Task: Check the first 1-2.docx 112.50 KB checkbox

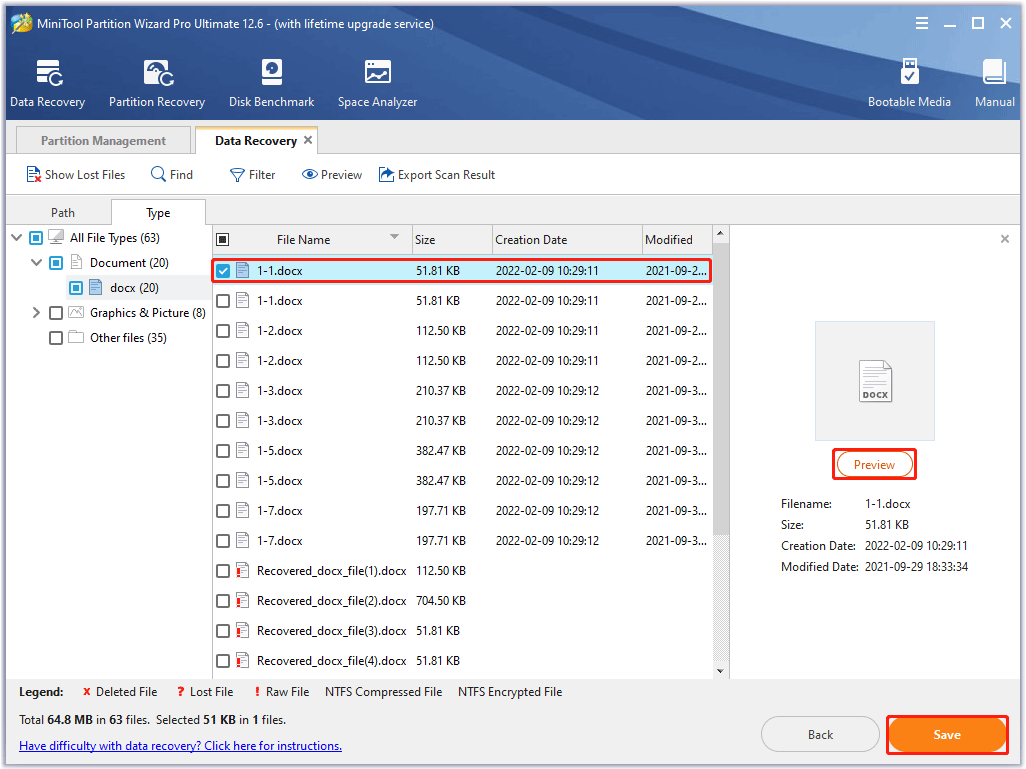Action: (223, 331)
